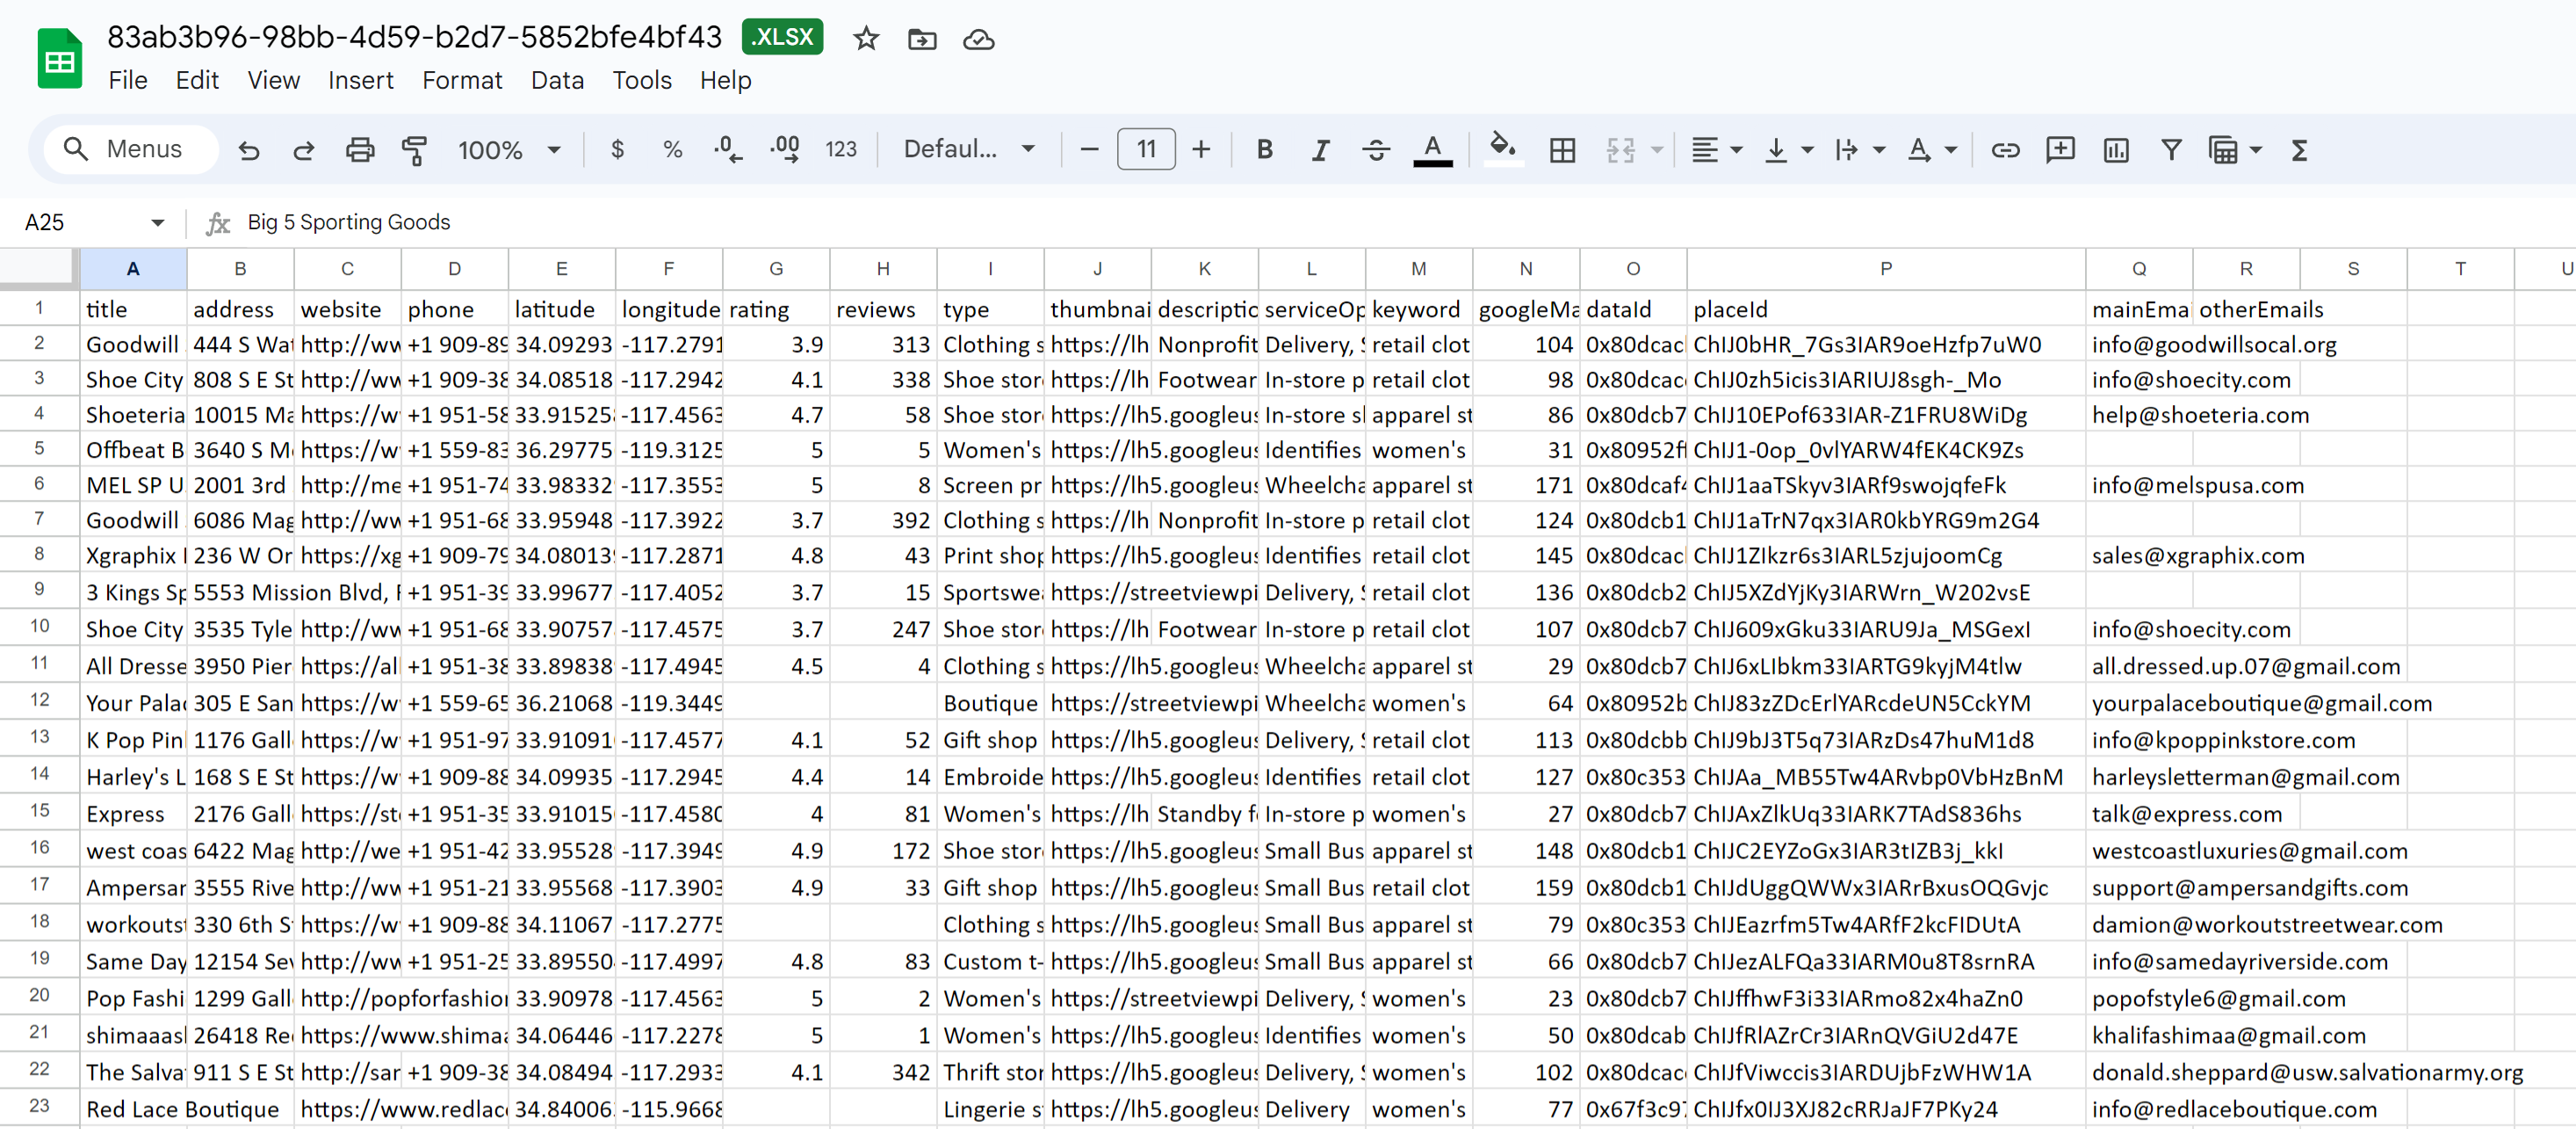Click the filter views table icon
Image resolution: width=2576 pixels, height=1129 pixels.
[x=2222, y=150]
